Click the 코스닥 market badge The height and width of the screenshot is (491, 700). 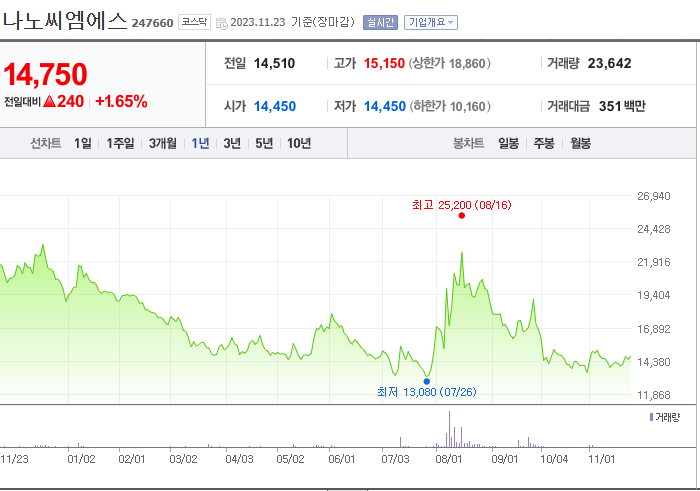click(x=194, y=22)
